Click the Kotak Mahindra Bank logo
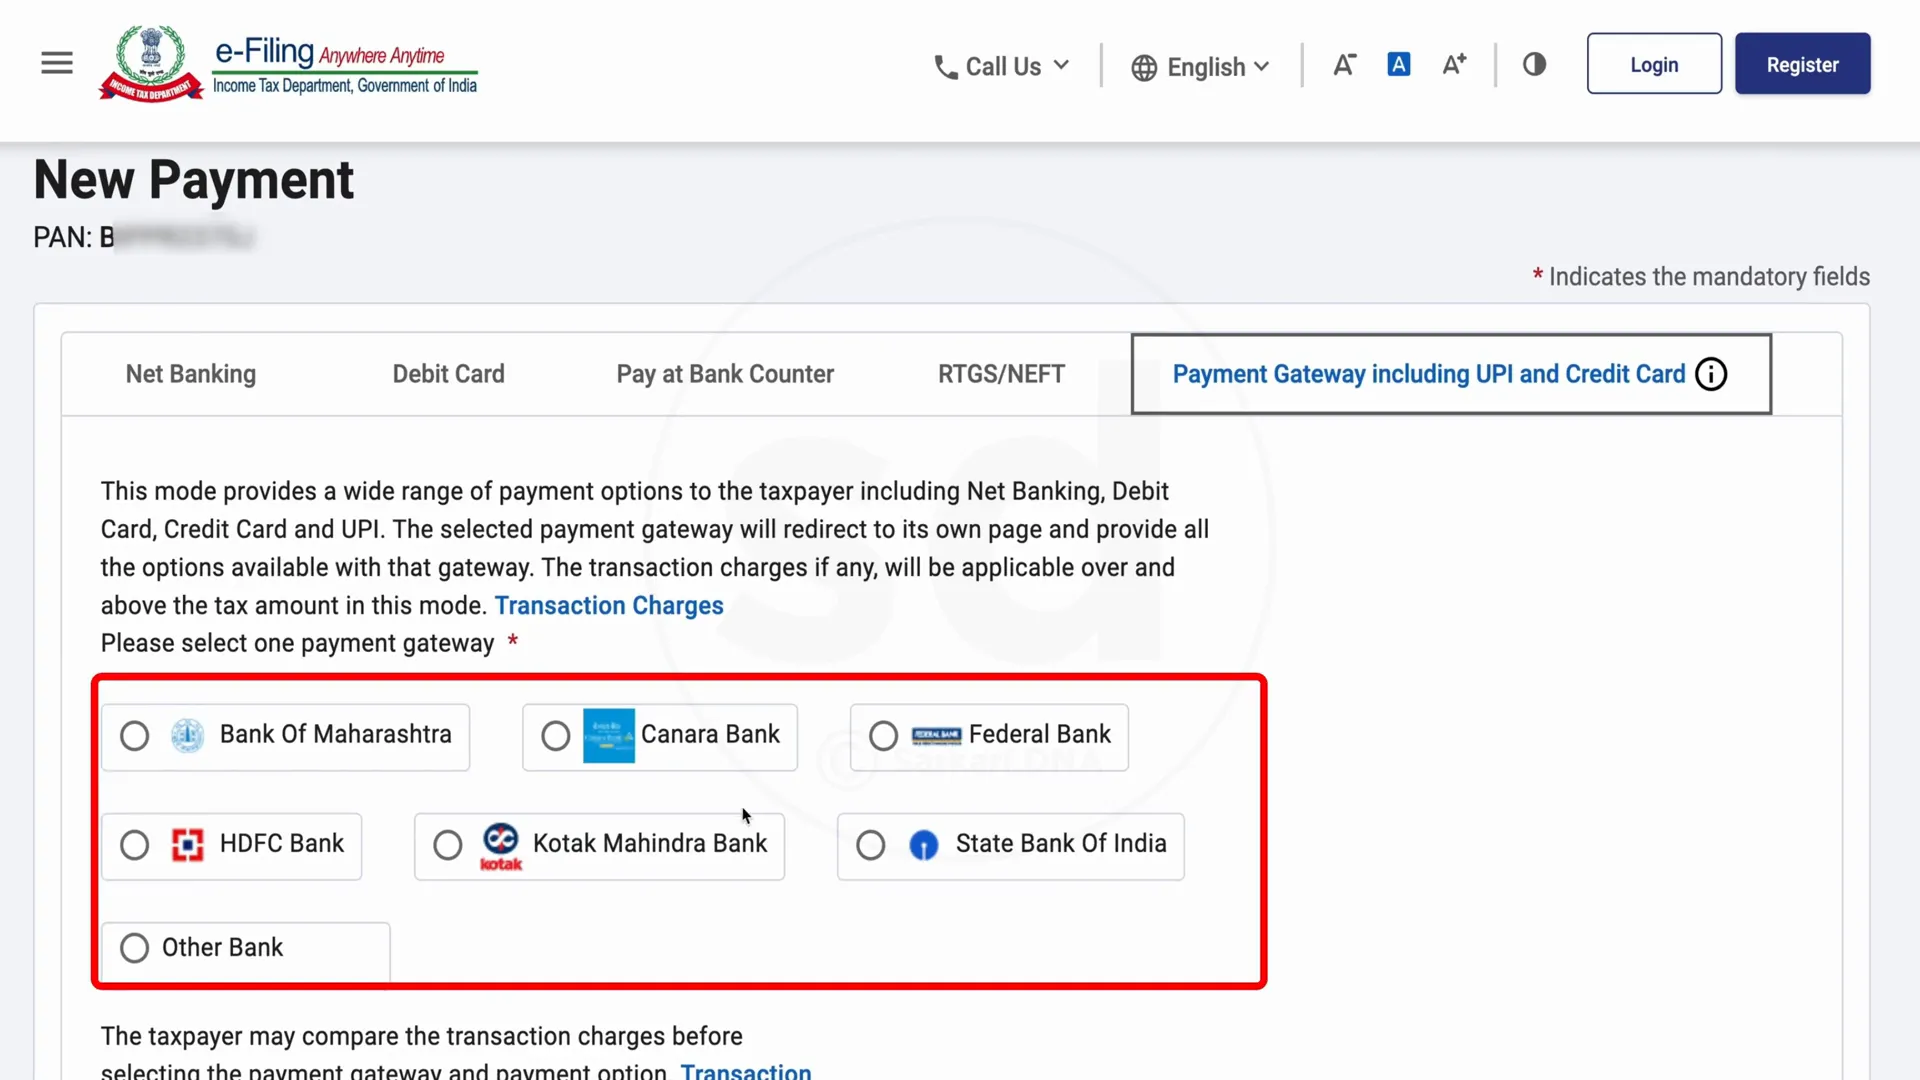Screen dimensions: 1920x1080 [x=501, y=846]
